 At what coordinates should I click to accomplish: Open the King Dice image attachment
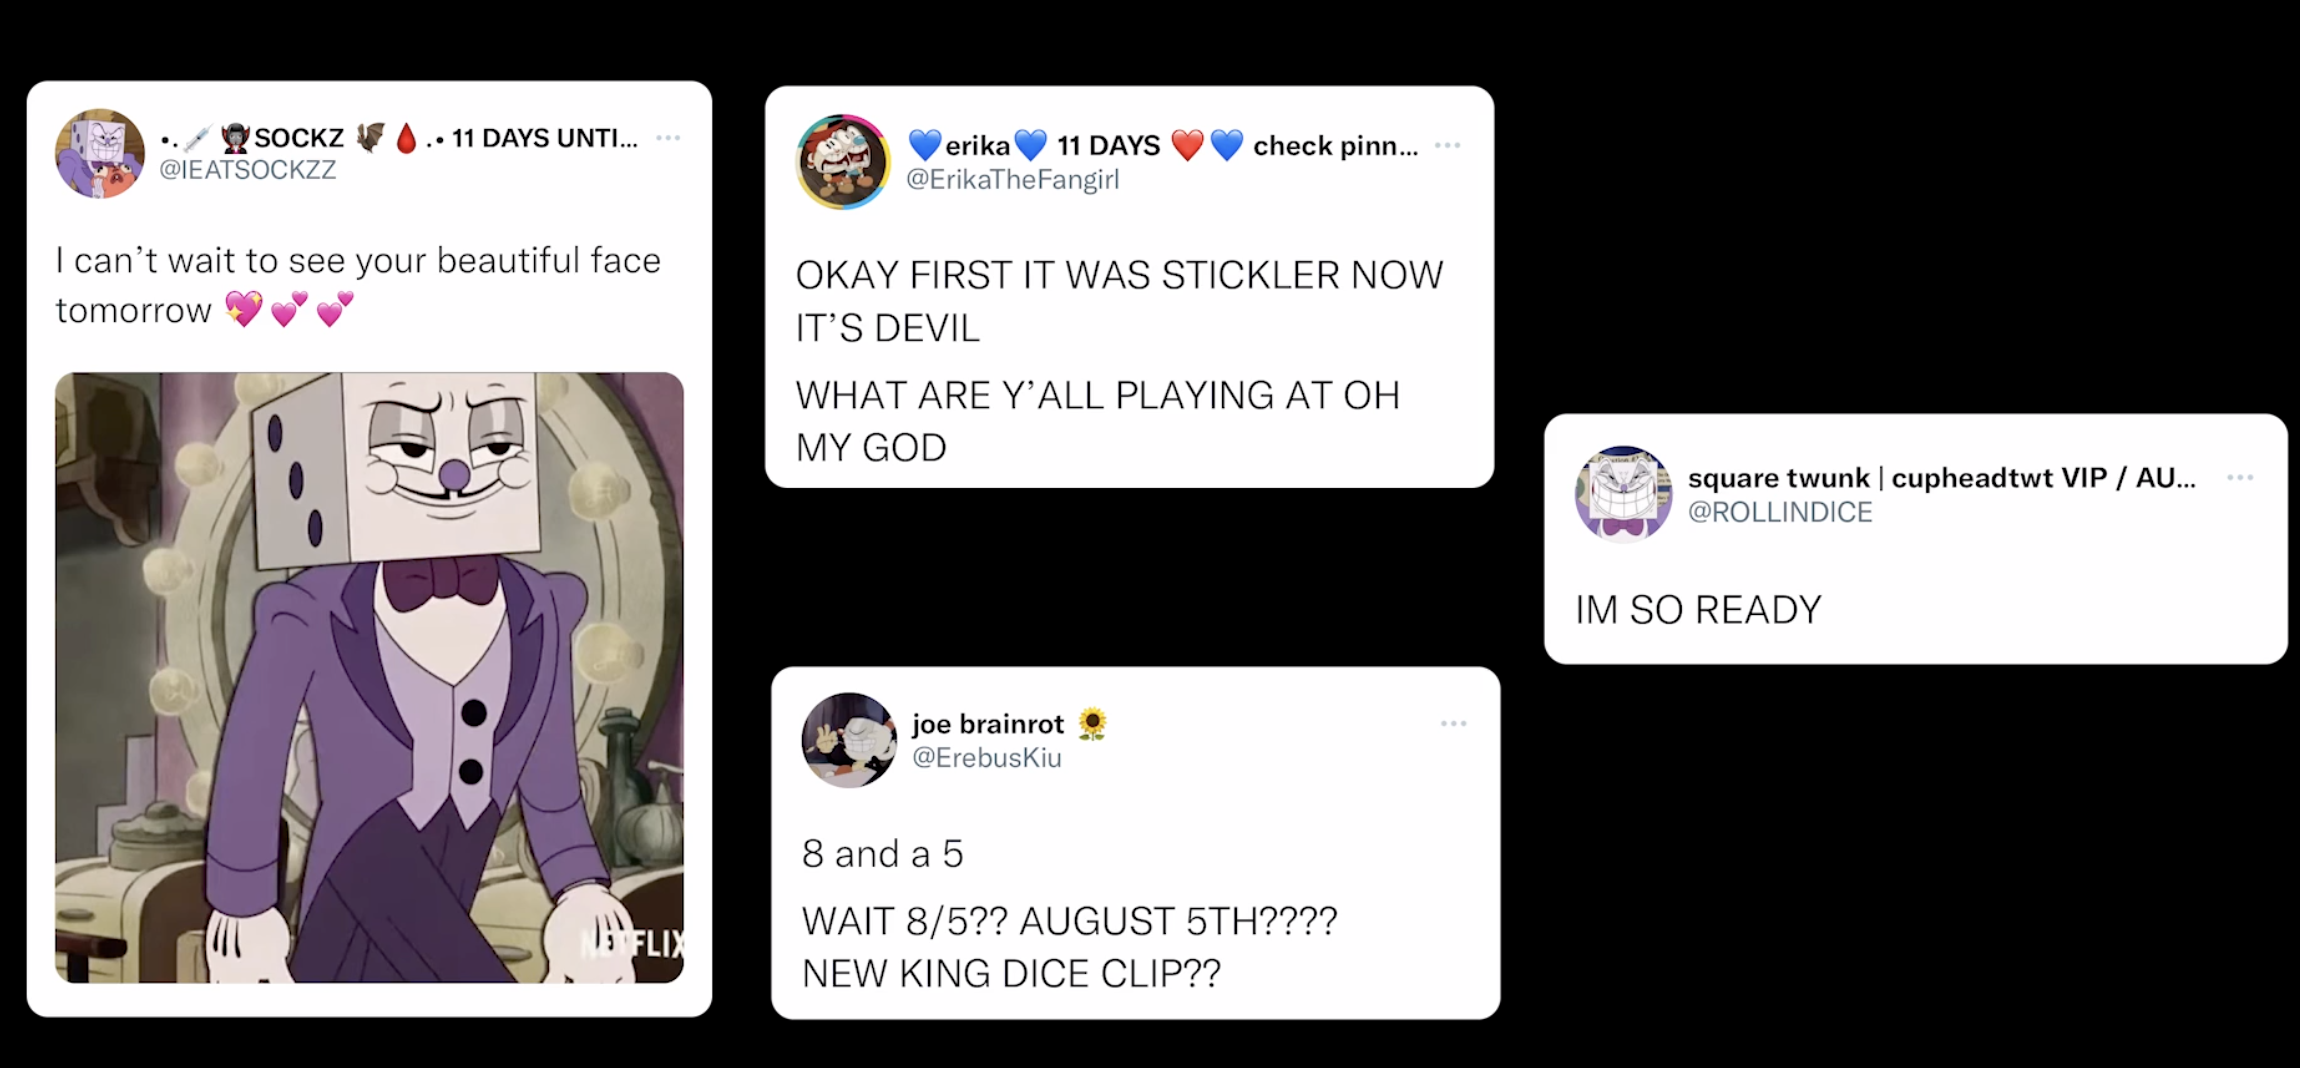(369, 677)
